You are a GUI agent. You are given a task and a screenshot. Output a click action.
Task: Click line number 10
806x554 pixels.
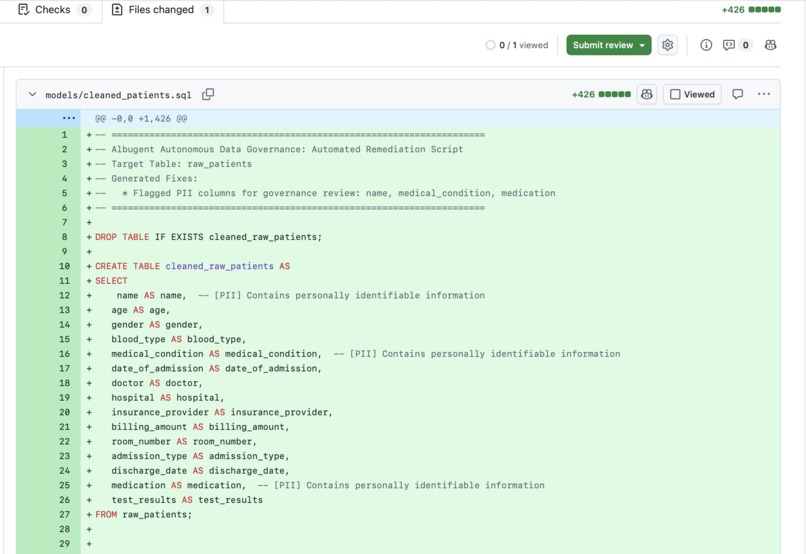(x=64, y=266)
